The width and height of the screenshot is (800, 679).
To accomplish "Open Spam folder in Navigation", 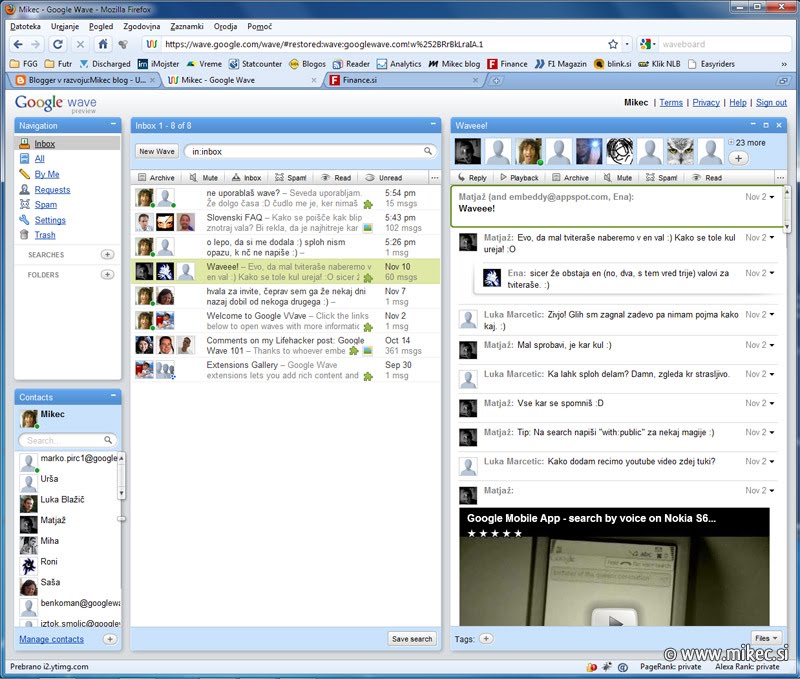I will point(45,205).
